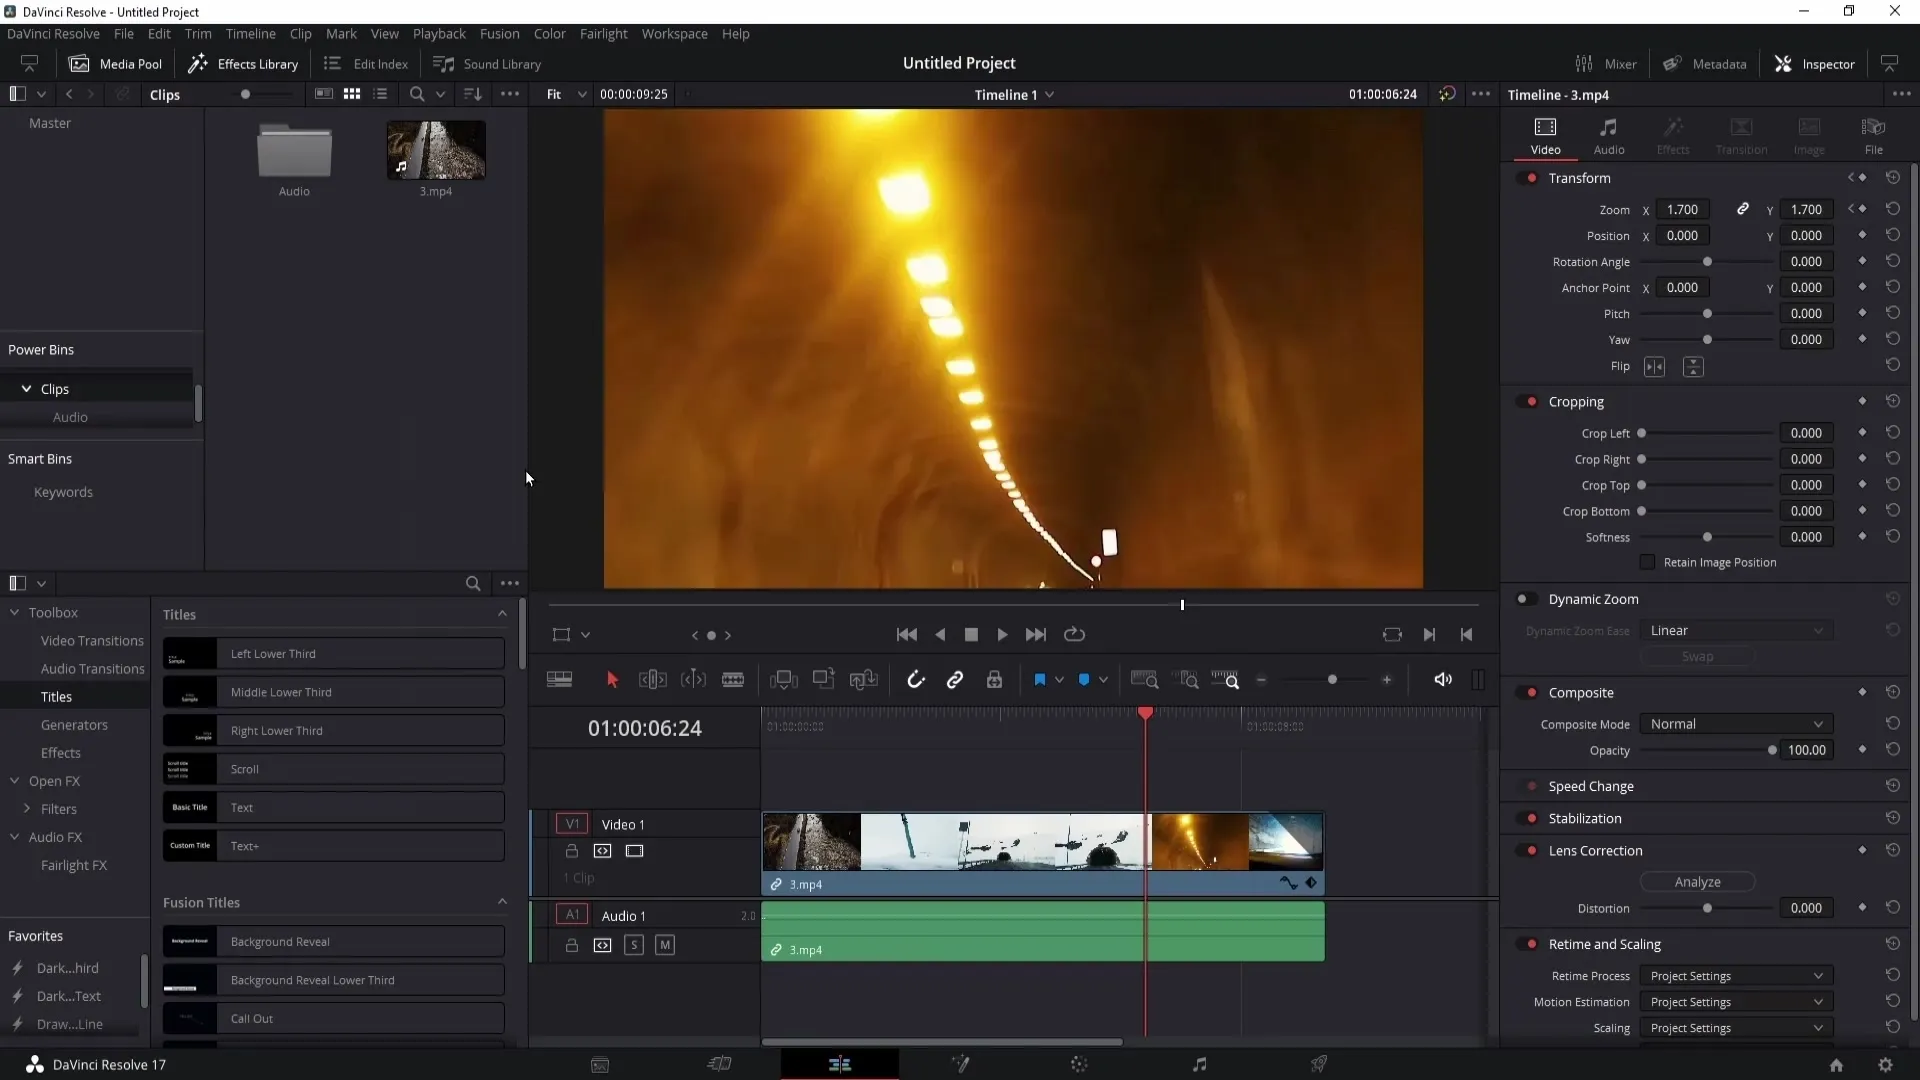Drag the Opacity slider in Composite section
Viewport: 1920px width, 1080px height.
pyautogui.click(x=1771, y=750)
